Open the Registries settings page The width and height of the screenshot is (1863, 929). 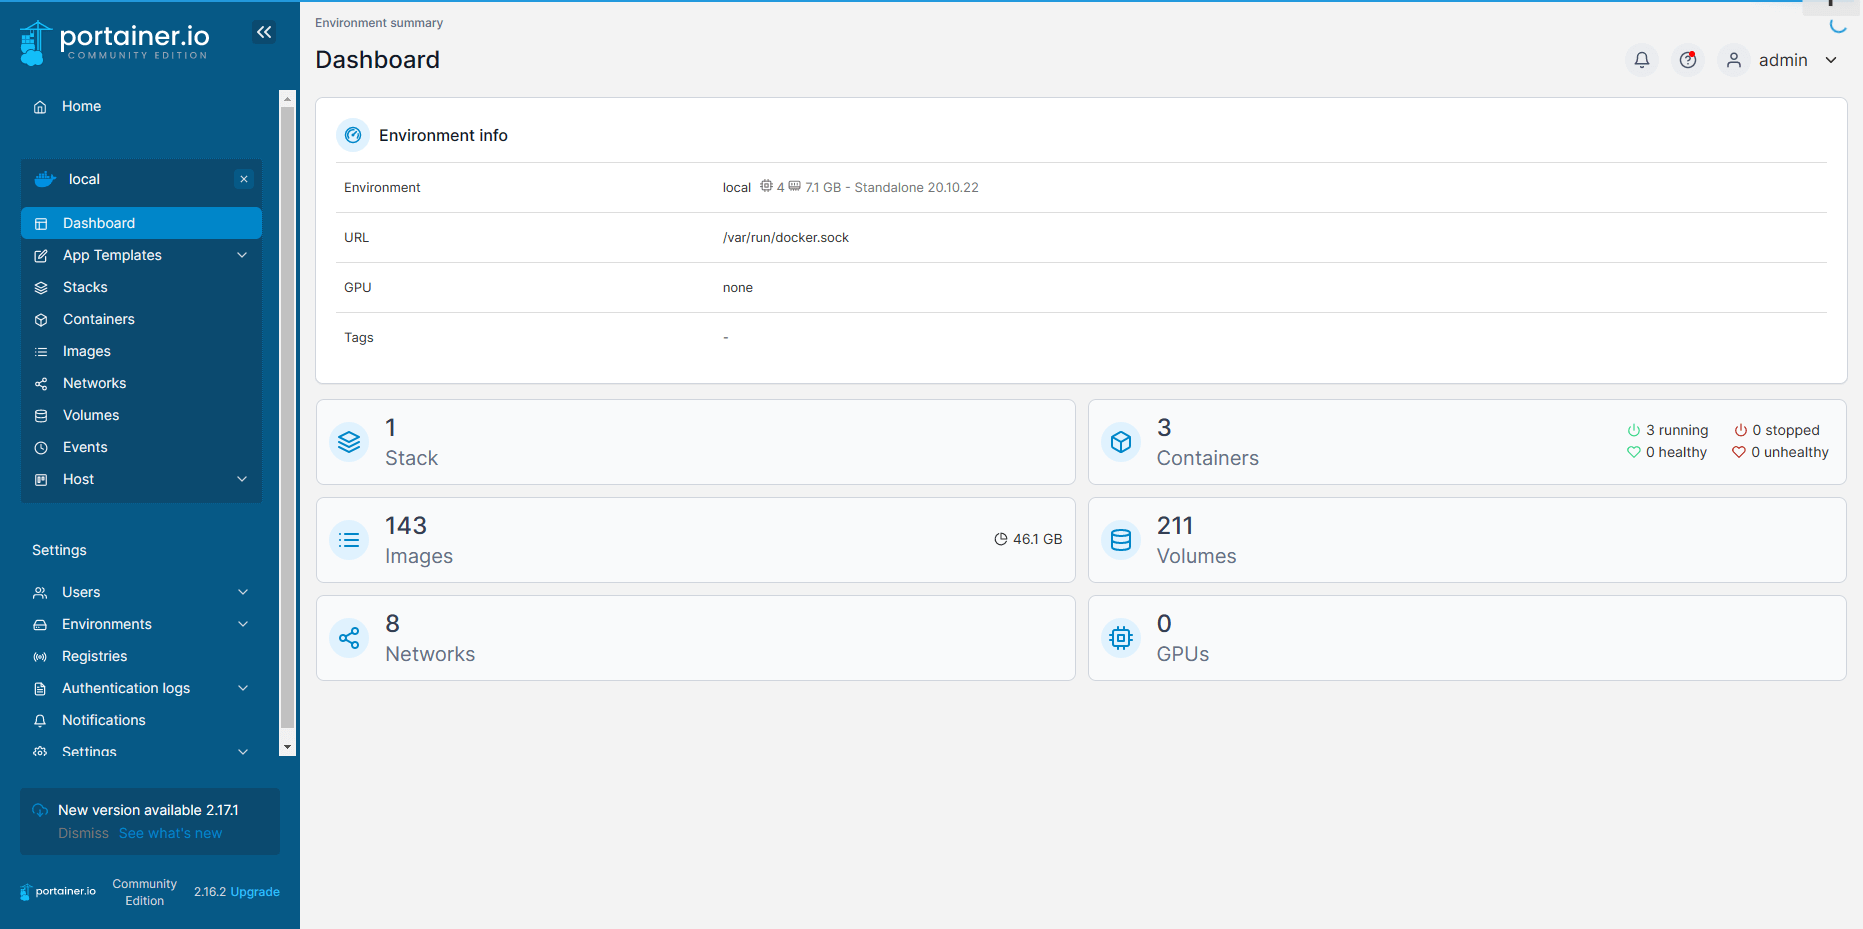click(94, 656)
